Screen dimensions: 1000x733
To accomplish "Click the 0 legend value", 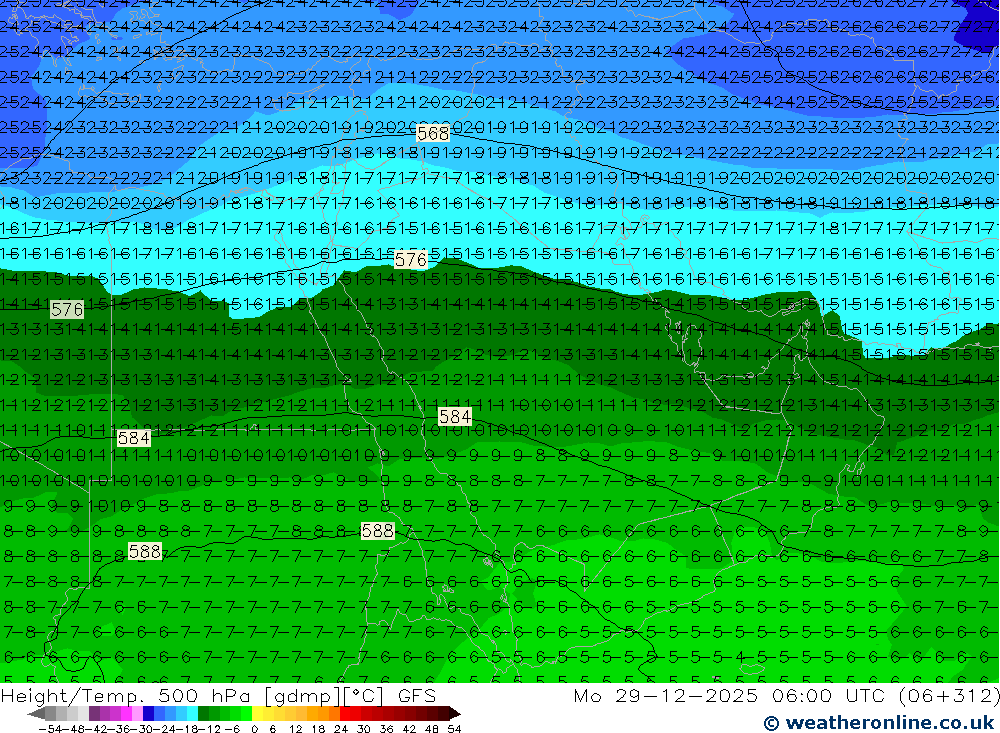I will pos(254,729).
